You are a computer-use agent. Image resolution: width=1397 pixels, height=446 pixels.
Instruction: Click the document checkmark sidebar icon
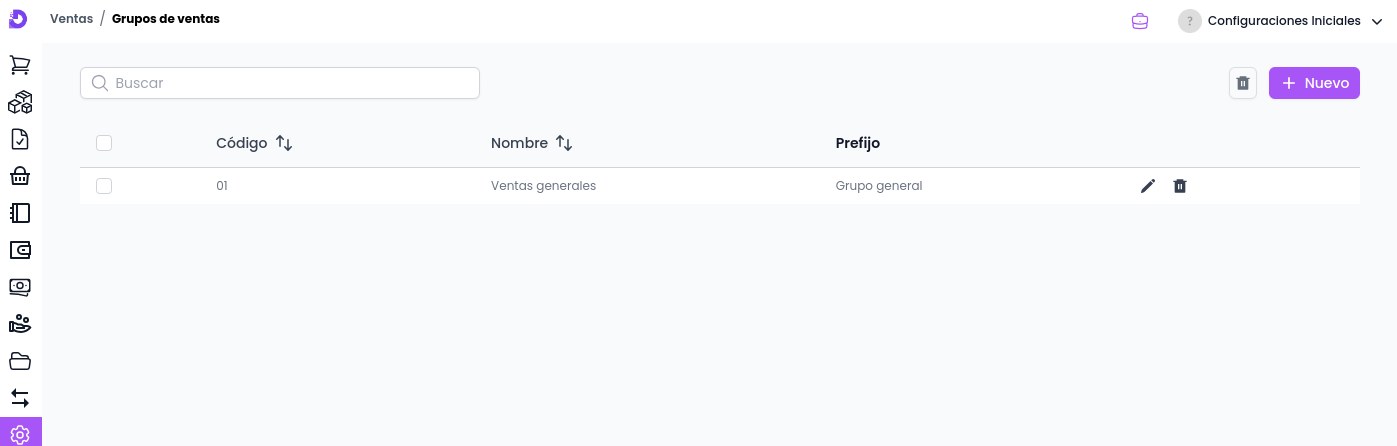pyautogui.click(x=20, y=139)
